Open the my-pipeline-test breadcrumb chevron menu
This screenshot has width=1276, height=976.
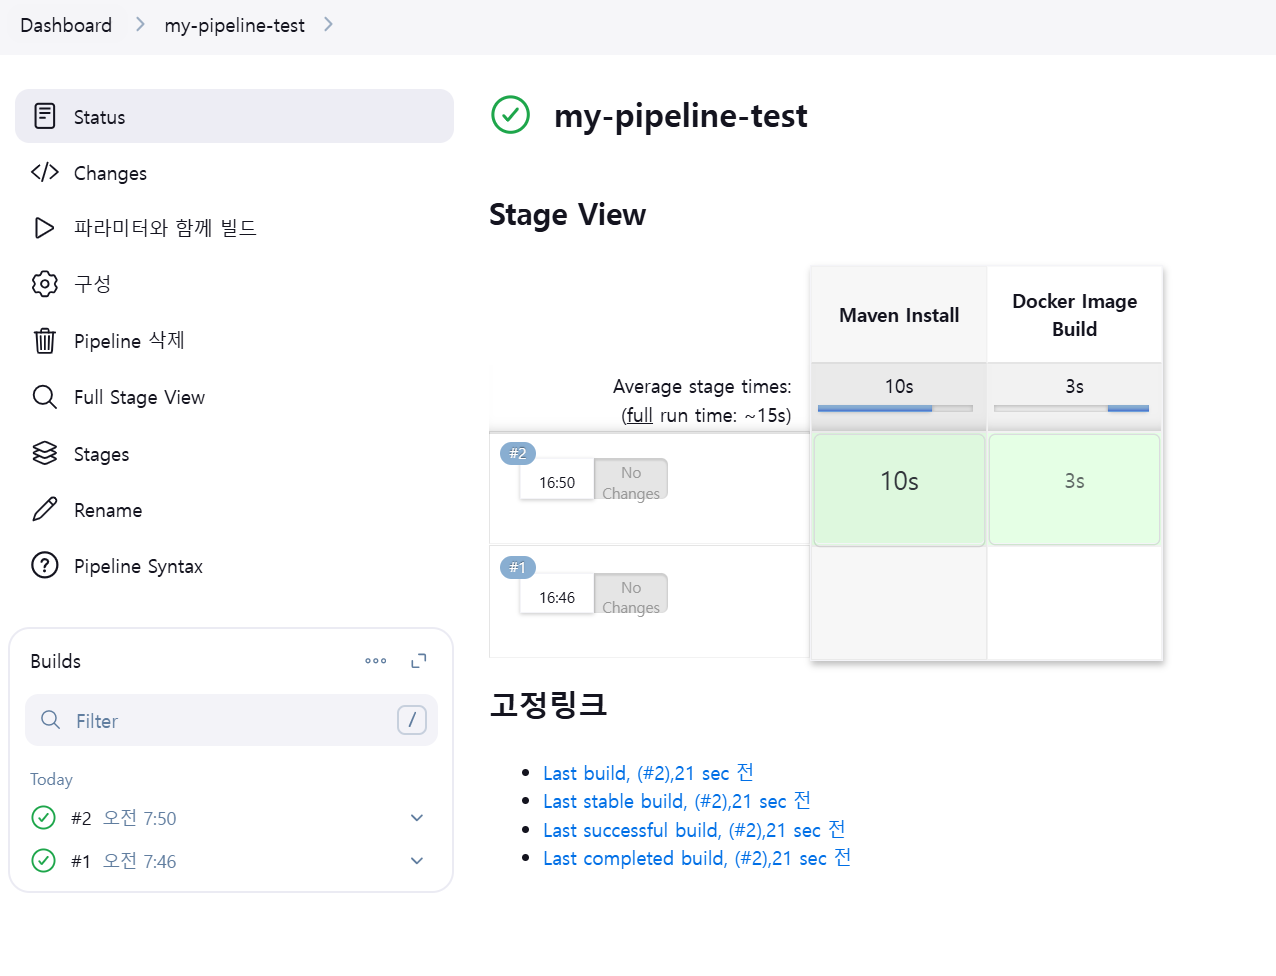pyautogui.click(x=328, y=25)
